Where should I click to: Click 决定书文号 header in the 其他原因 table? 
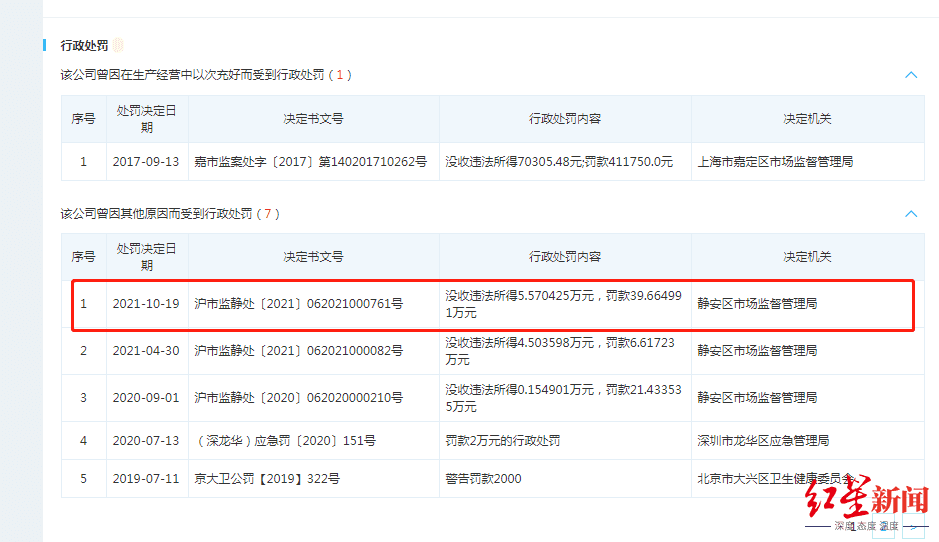pos(313,257)
